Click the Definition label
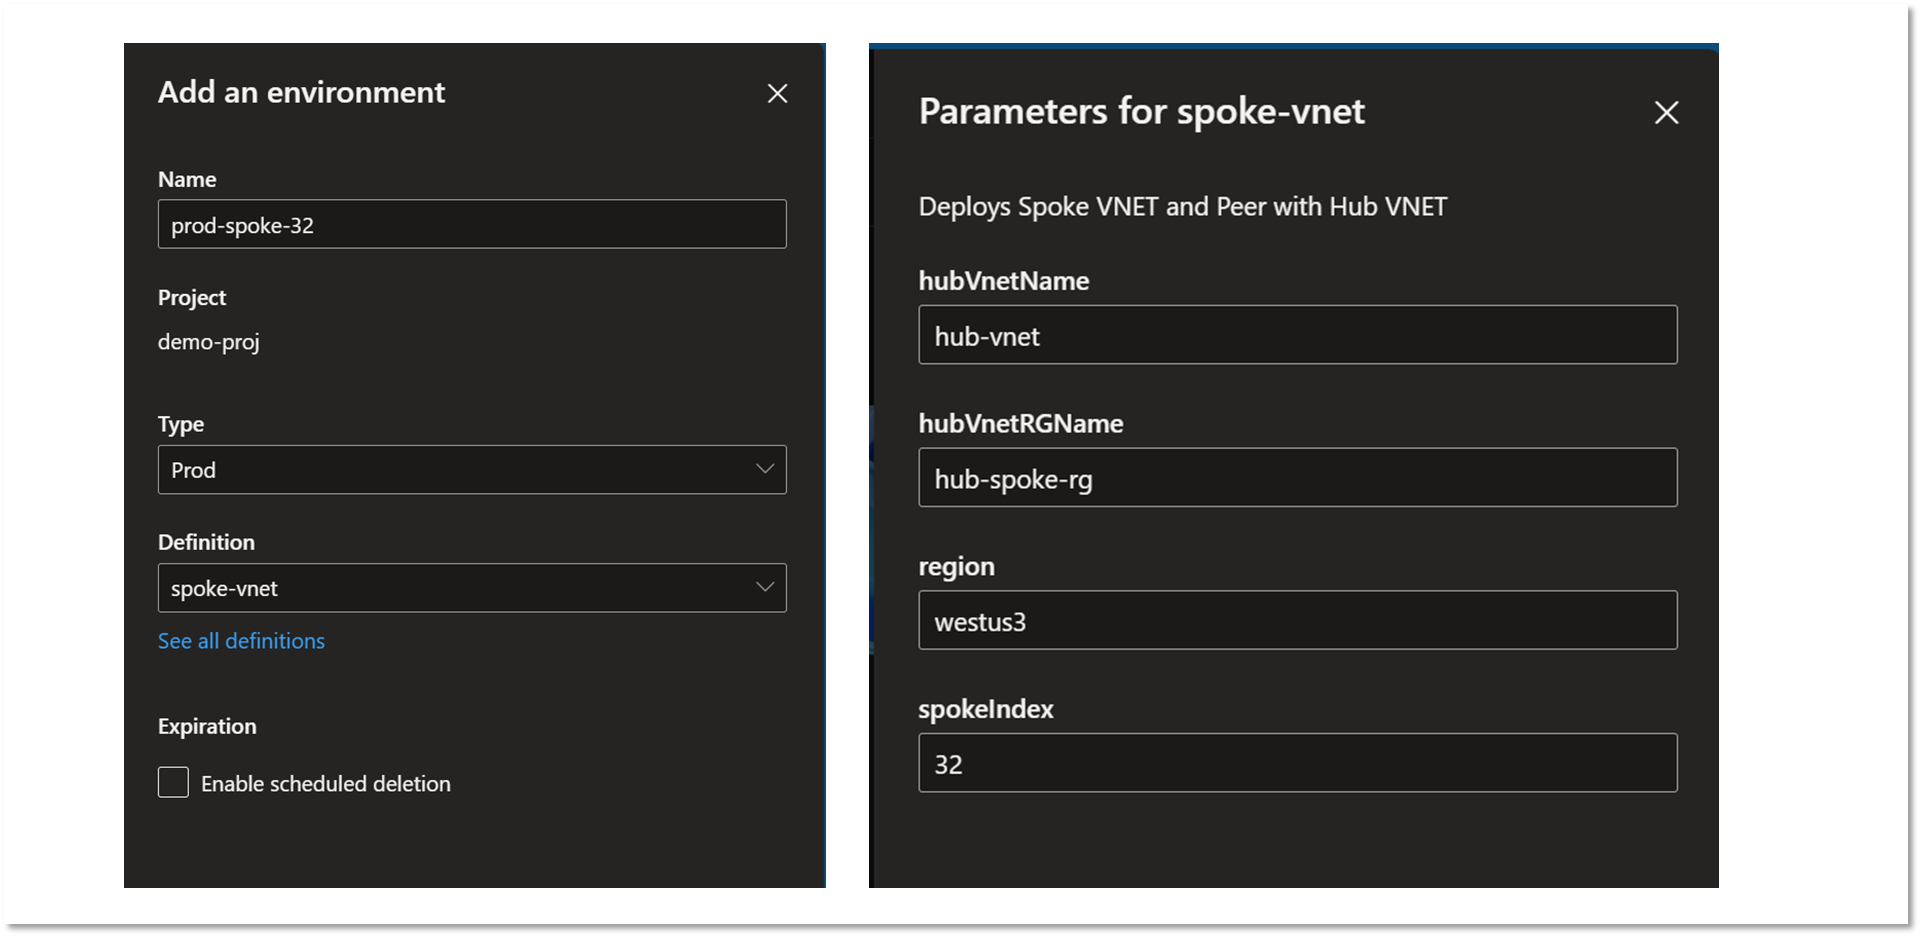 coord(206,542)
